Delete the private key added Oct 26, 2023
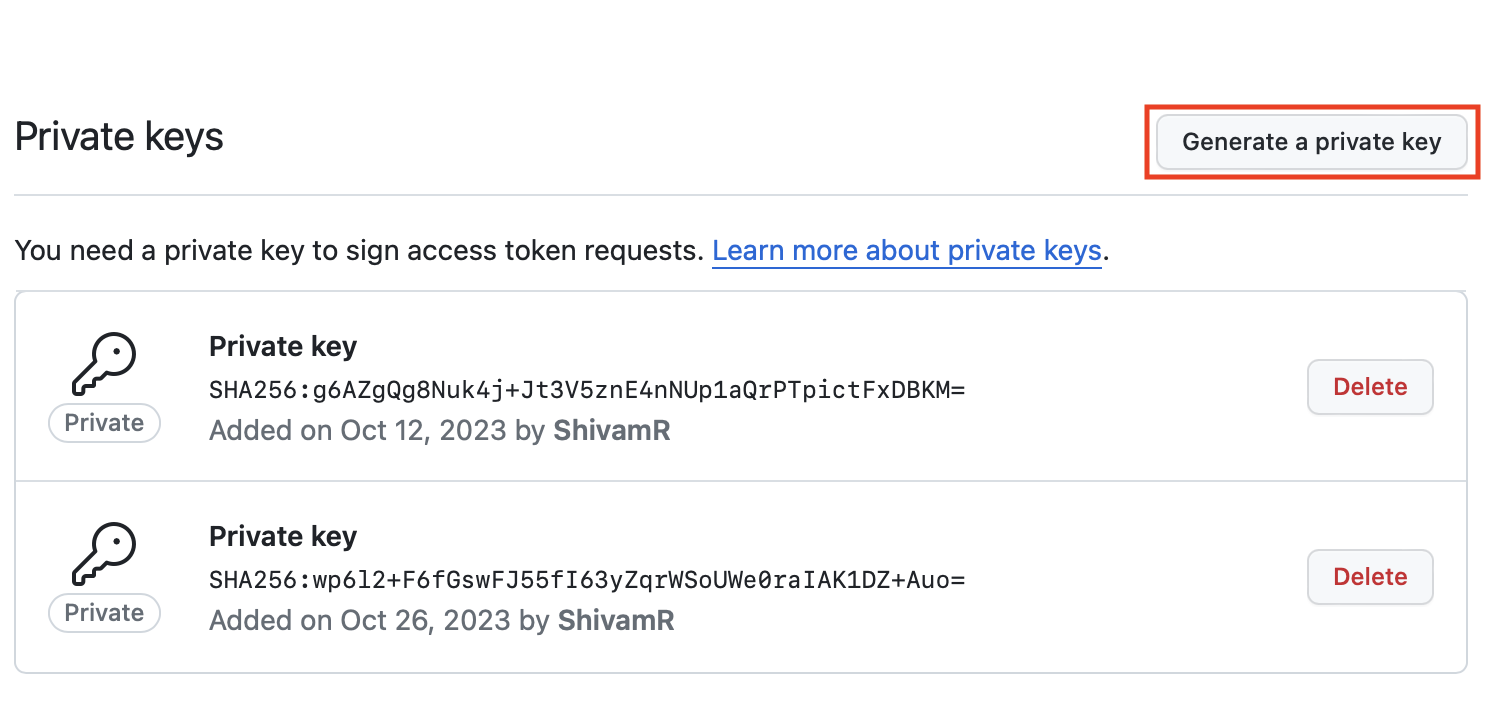This screenshot has width=1504, height=722. tap(1370, 577)
